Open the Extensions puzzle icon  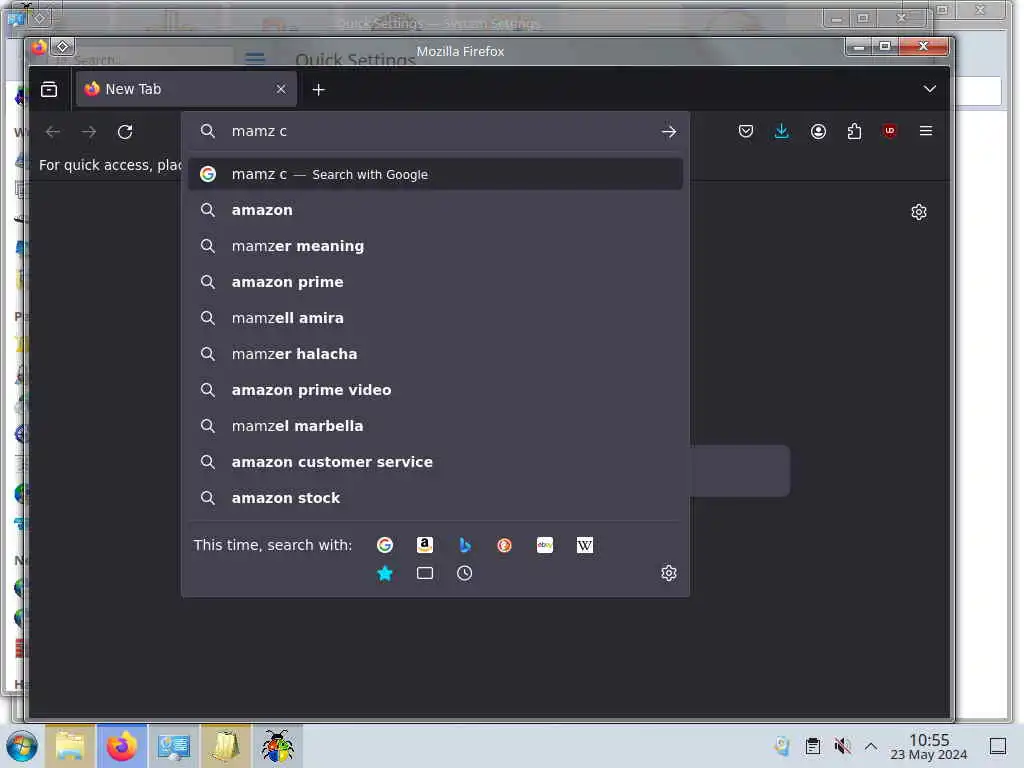pyautogui.click(x=854, y=131)
